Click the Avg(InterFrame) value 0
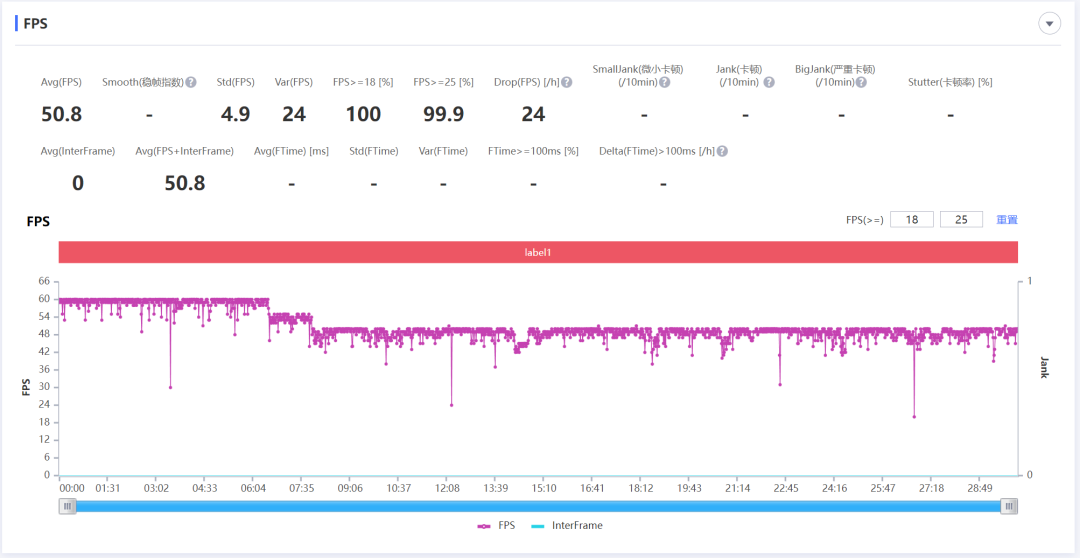1080x558 pixels. tap(78, 183)
